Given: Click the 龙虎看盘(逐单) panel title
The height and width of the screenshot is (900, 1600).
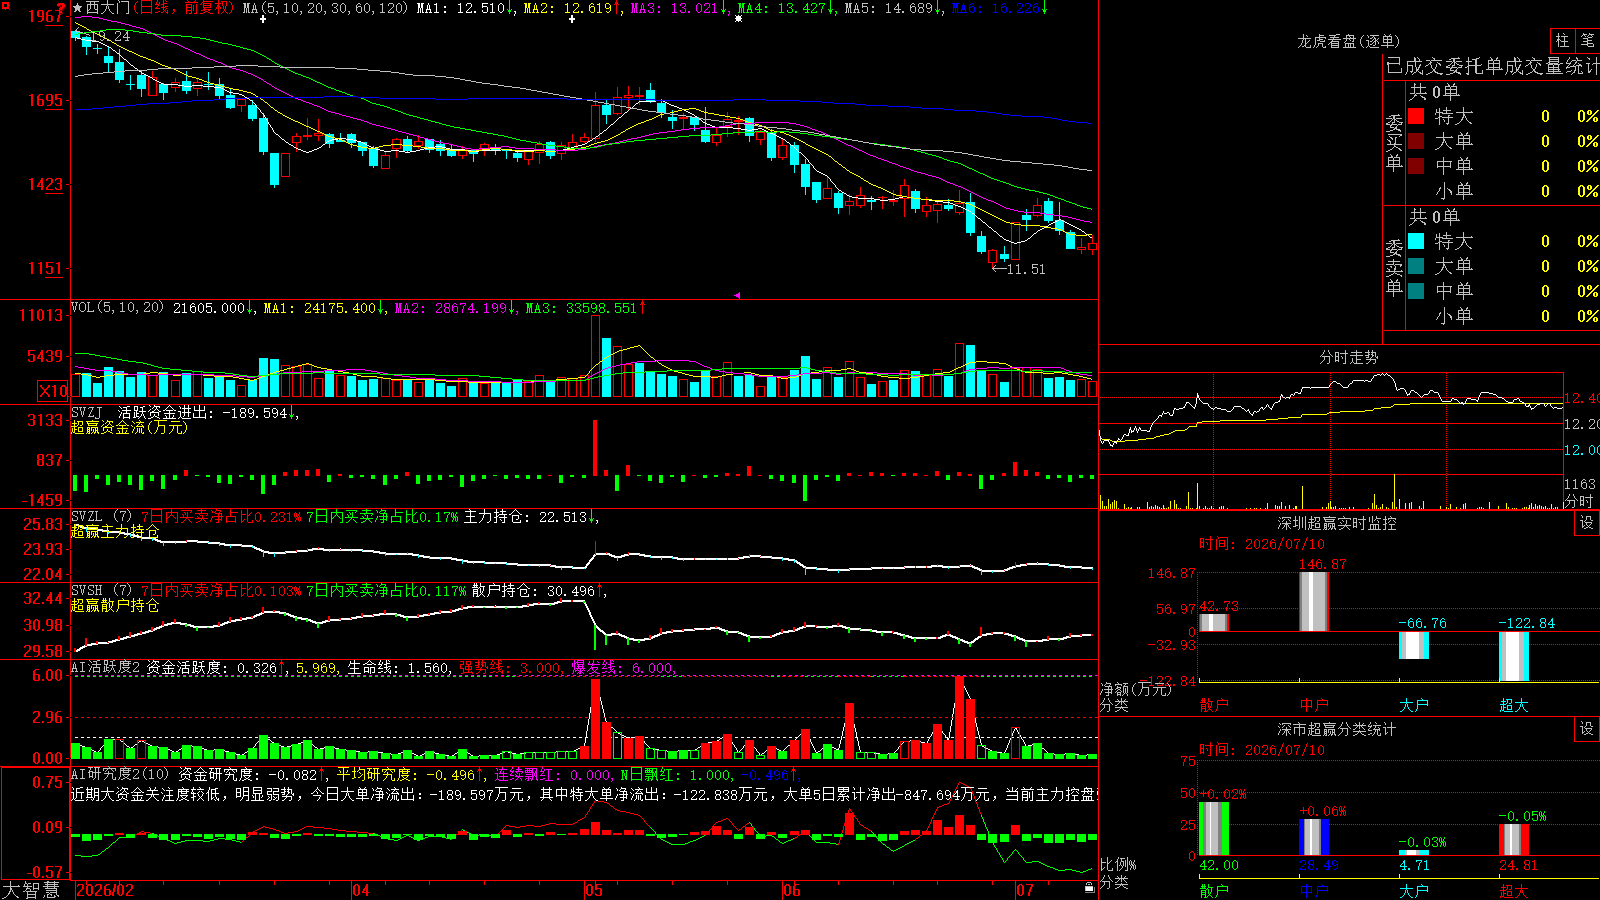Looking at the screenshot, I should click(1348, 41).
